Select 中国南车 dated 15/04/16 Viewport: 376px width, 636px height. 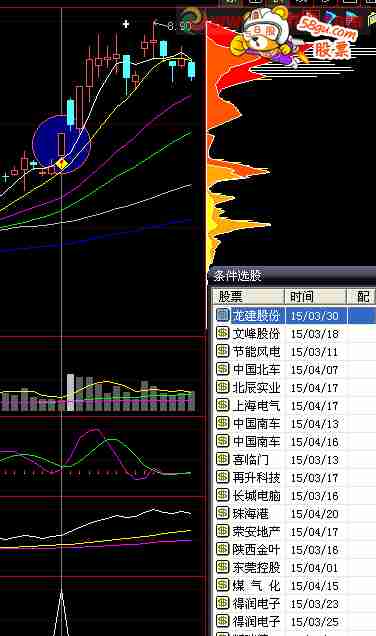point(294,441)
